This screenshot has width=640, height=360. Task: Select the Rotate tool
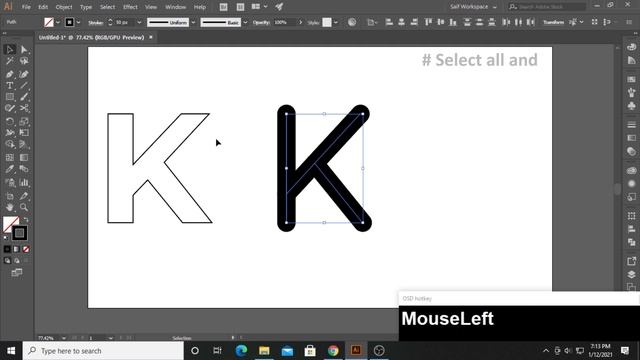[x=10, y=121]
